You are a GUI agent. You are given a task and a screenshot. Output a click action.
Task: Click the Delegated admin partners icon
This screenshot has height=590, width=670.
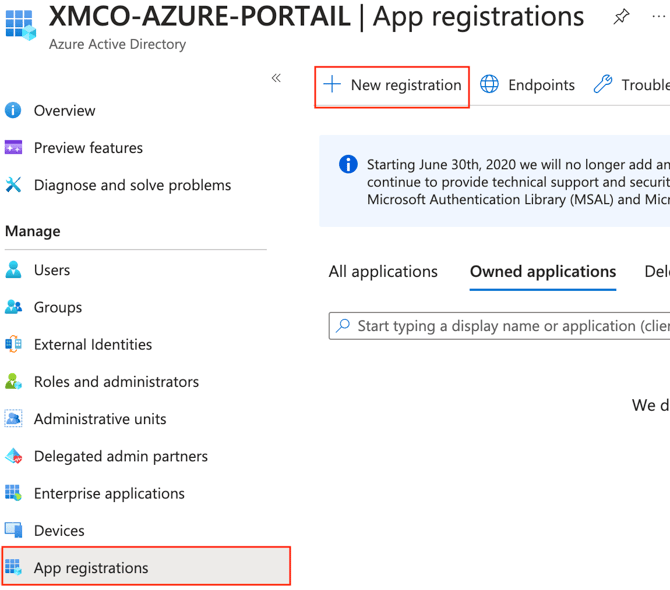coord(13,456)
